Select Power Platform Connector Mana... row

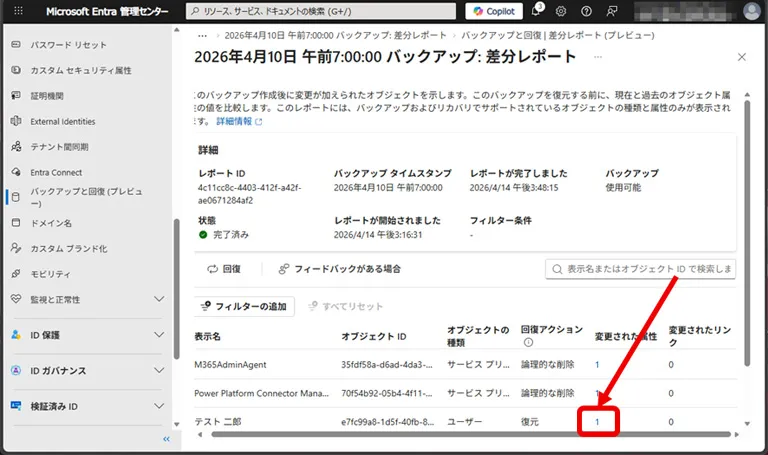tap(261, 393)
